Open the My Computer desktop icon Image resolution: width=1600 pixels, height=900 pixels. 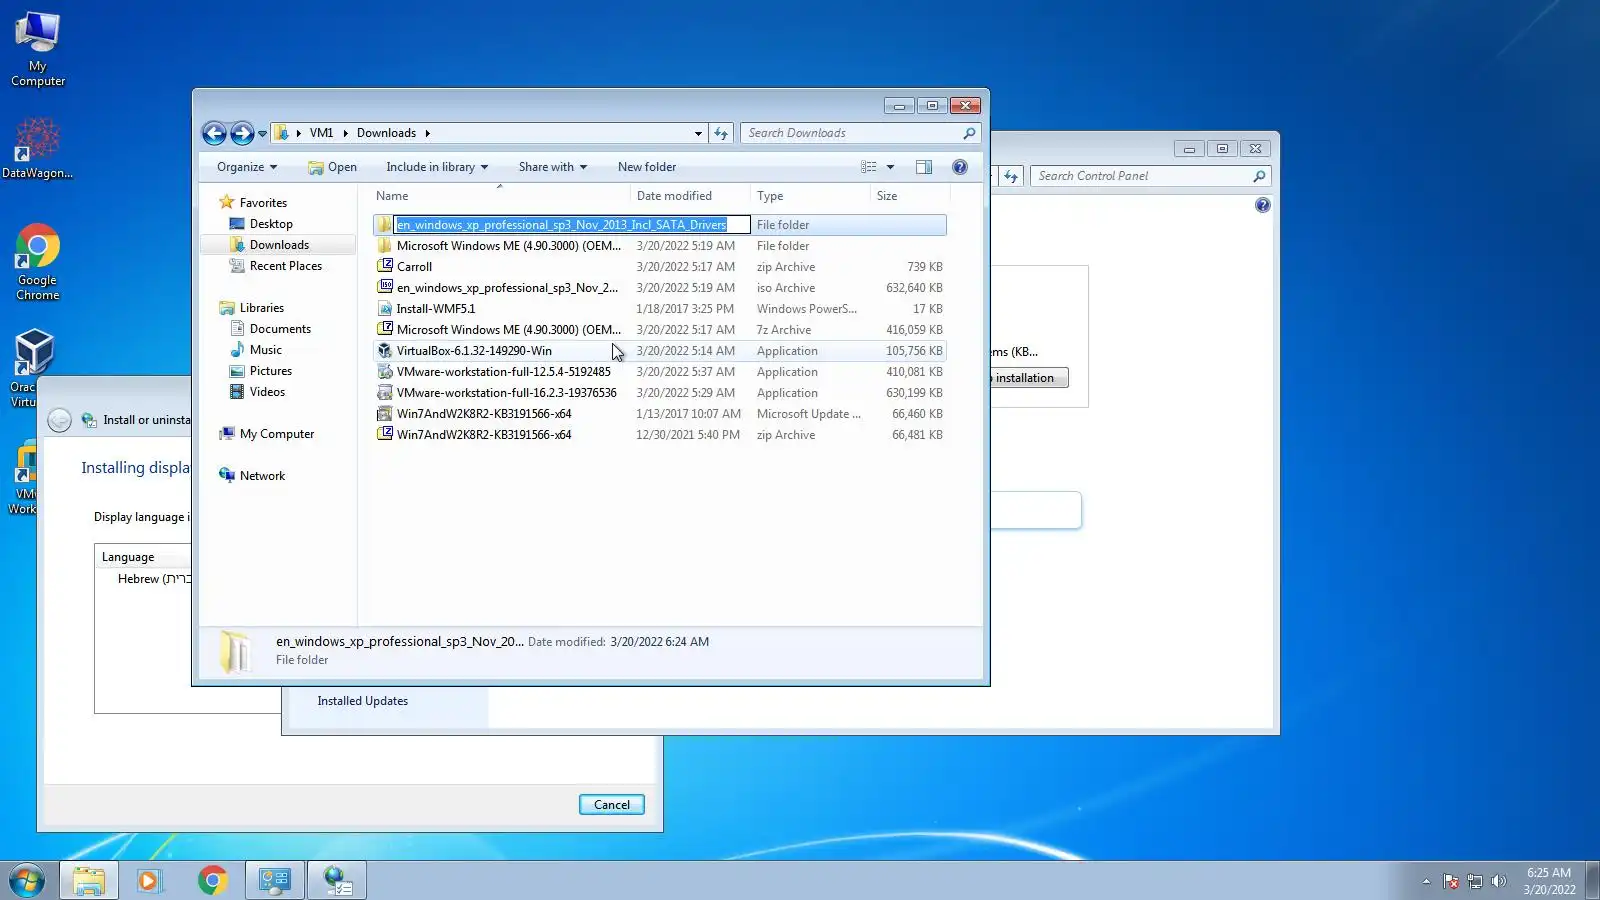38,50
